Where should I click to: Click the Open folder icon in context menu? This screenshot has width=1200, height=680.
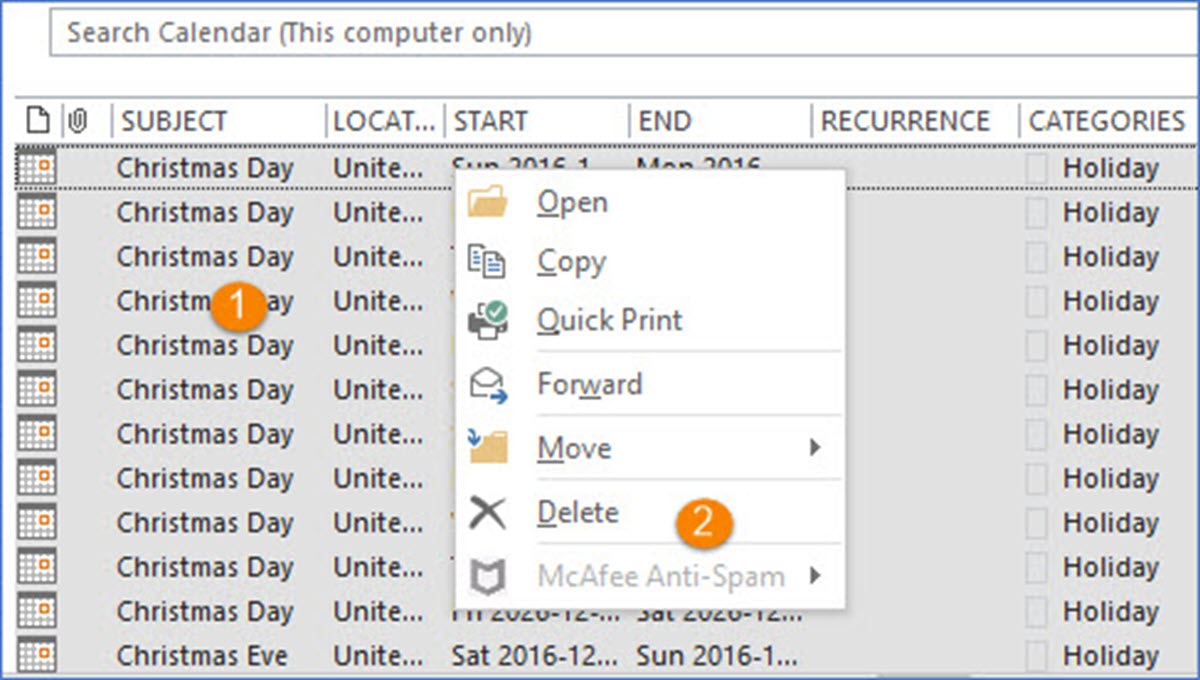coord(488,203)
